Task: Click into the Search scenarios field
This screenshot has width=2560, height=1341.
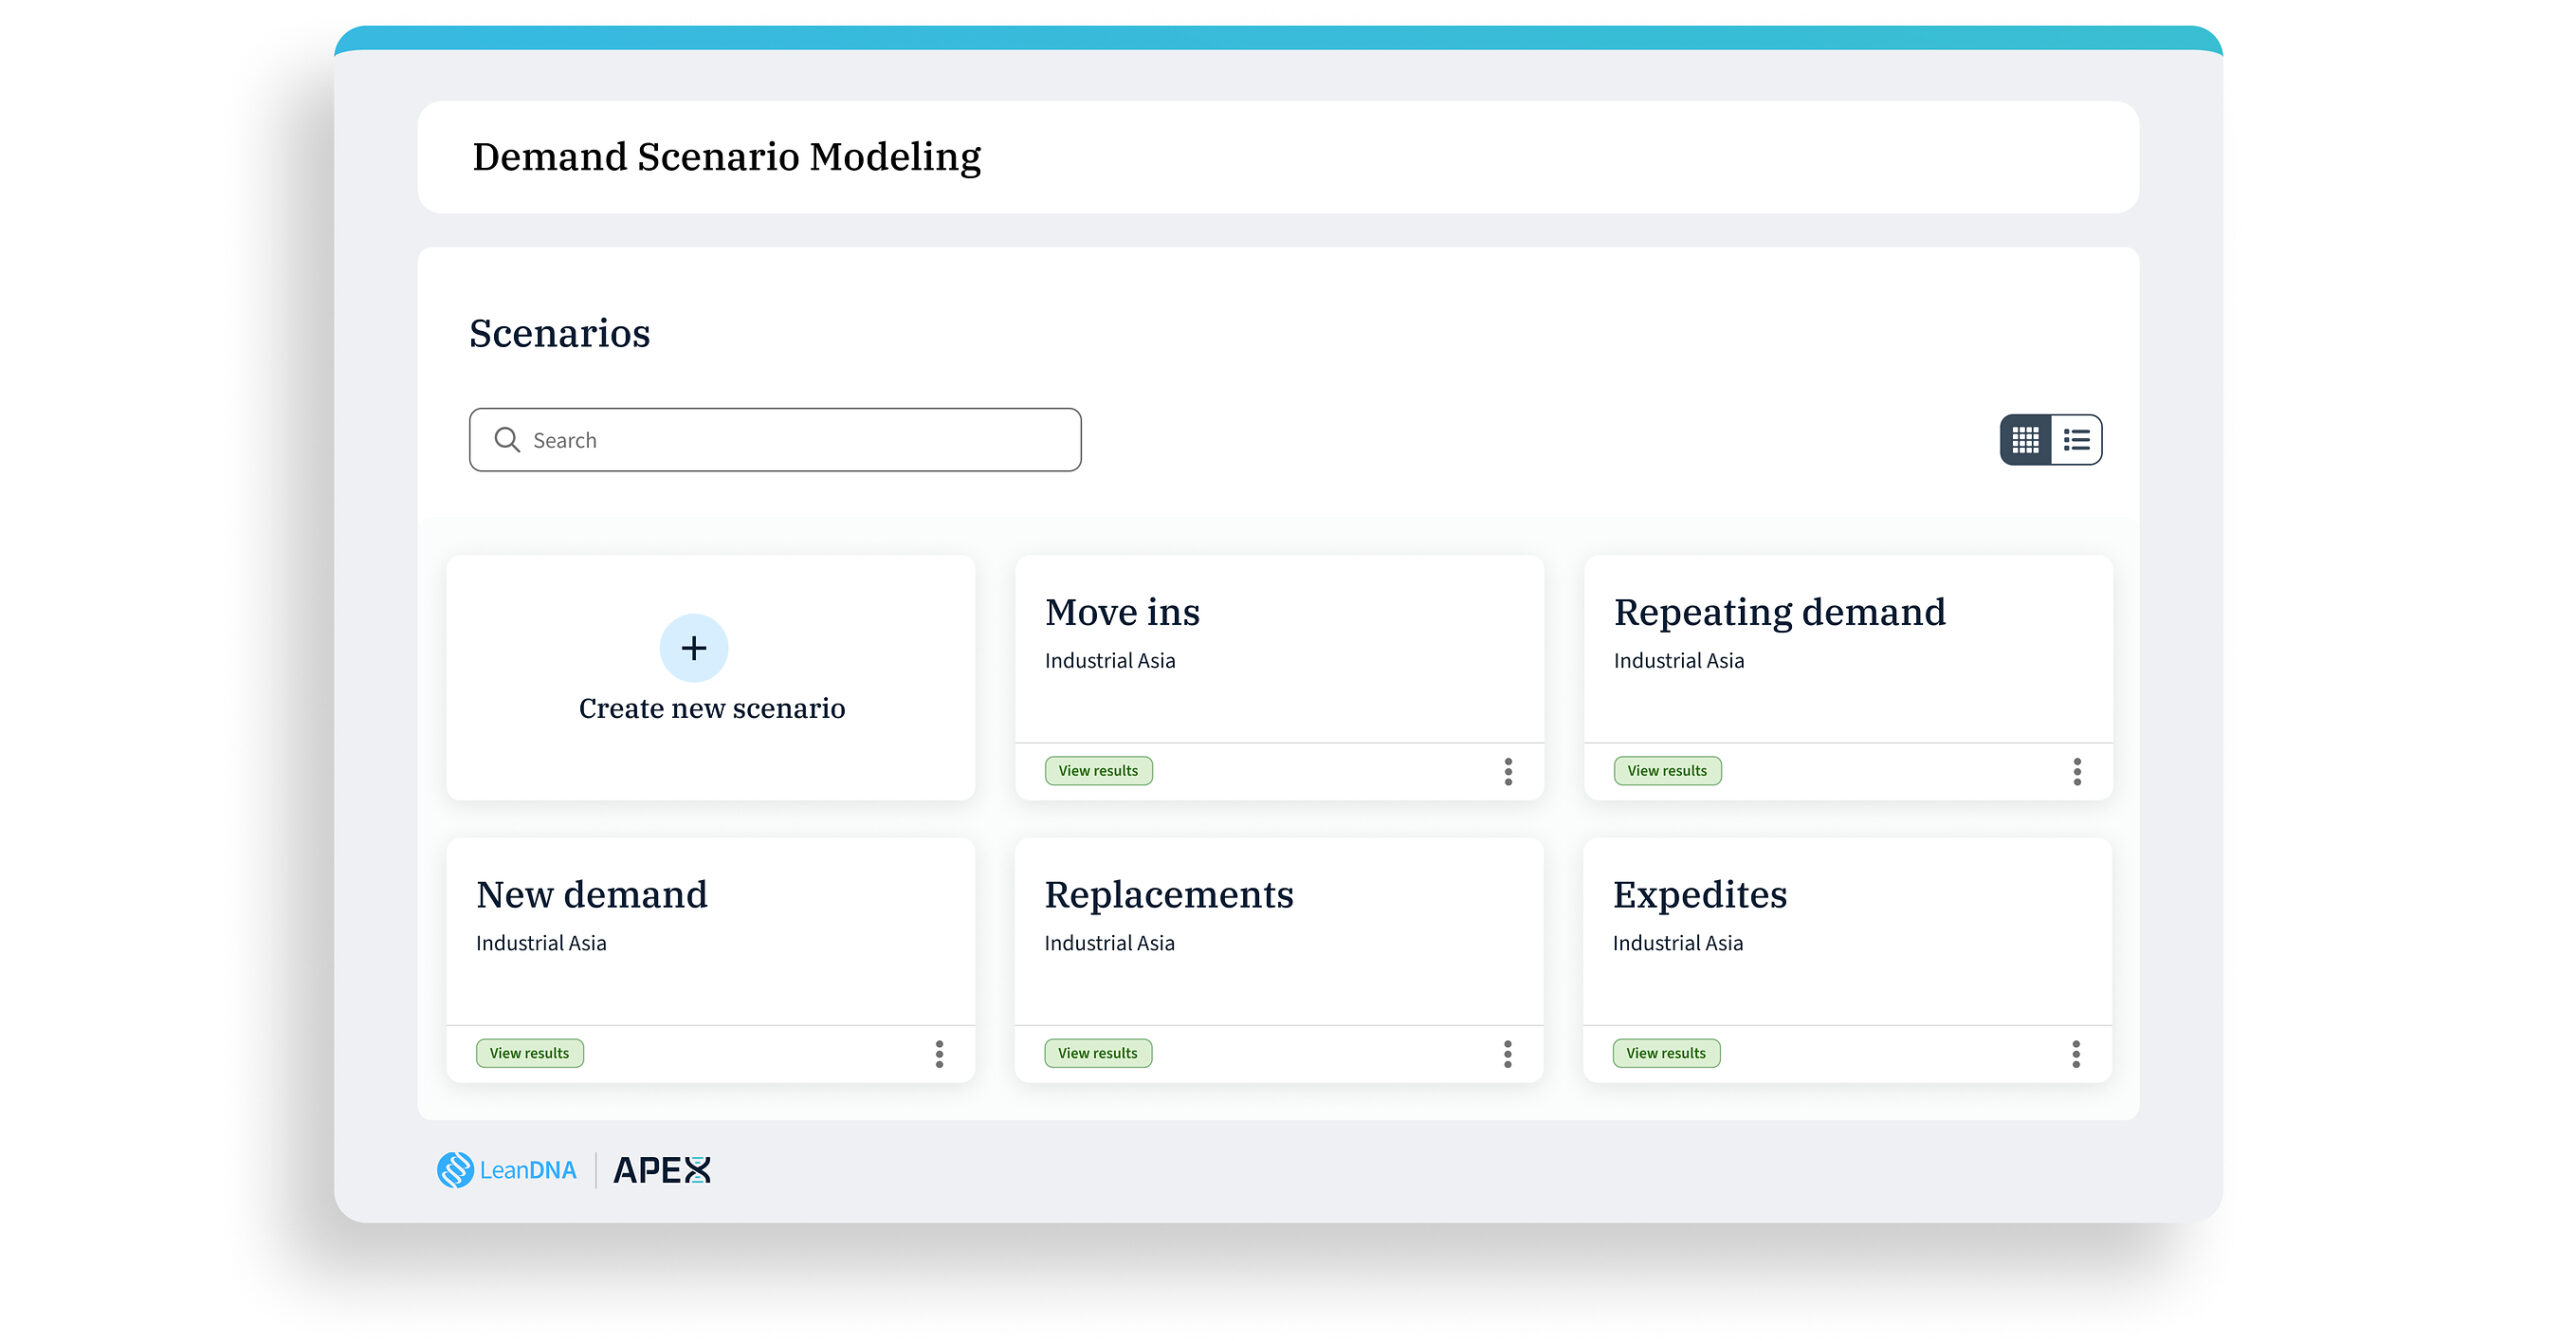Action: click(775, 440)
